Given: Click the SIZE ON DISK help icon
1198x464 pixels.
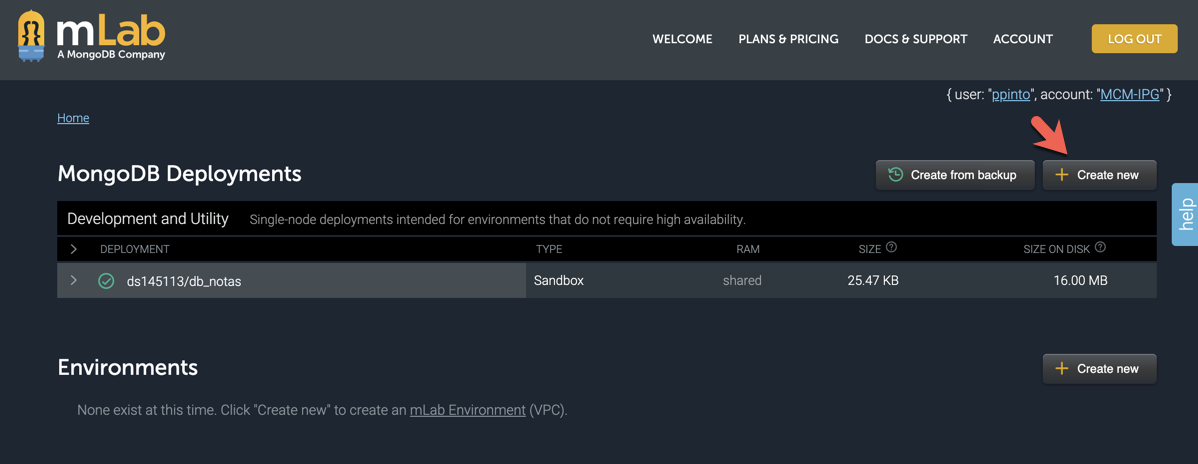Looking at the screenshot, I should [x=1100, y=247].
